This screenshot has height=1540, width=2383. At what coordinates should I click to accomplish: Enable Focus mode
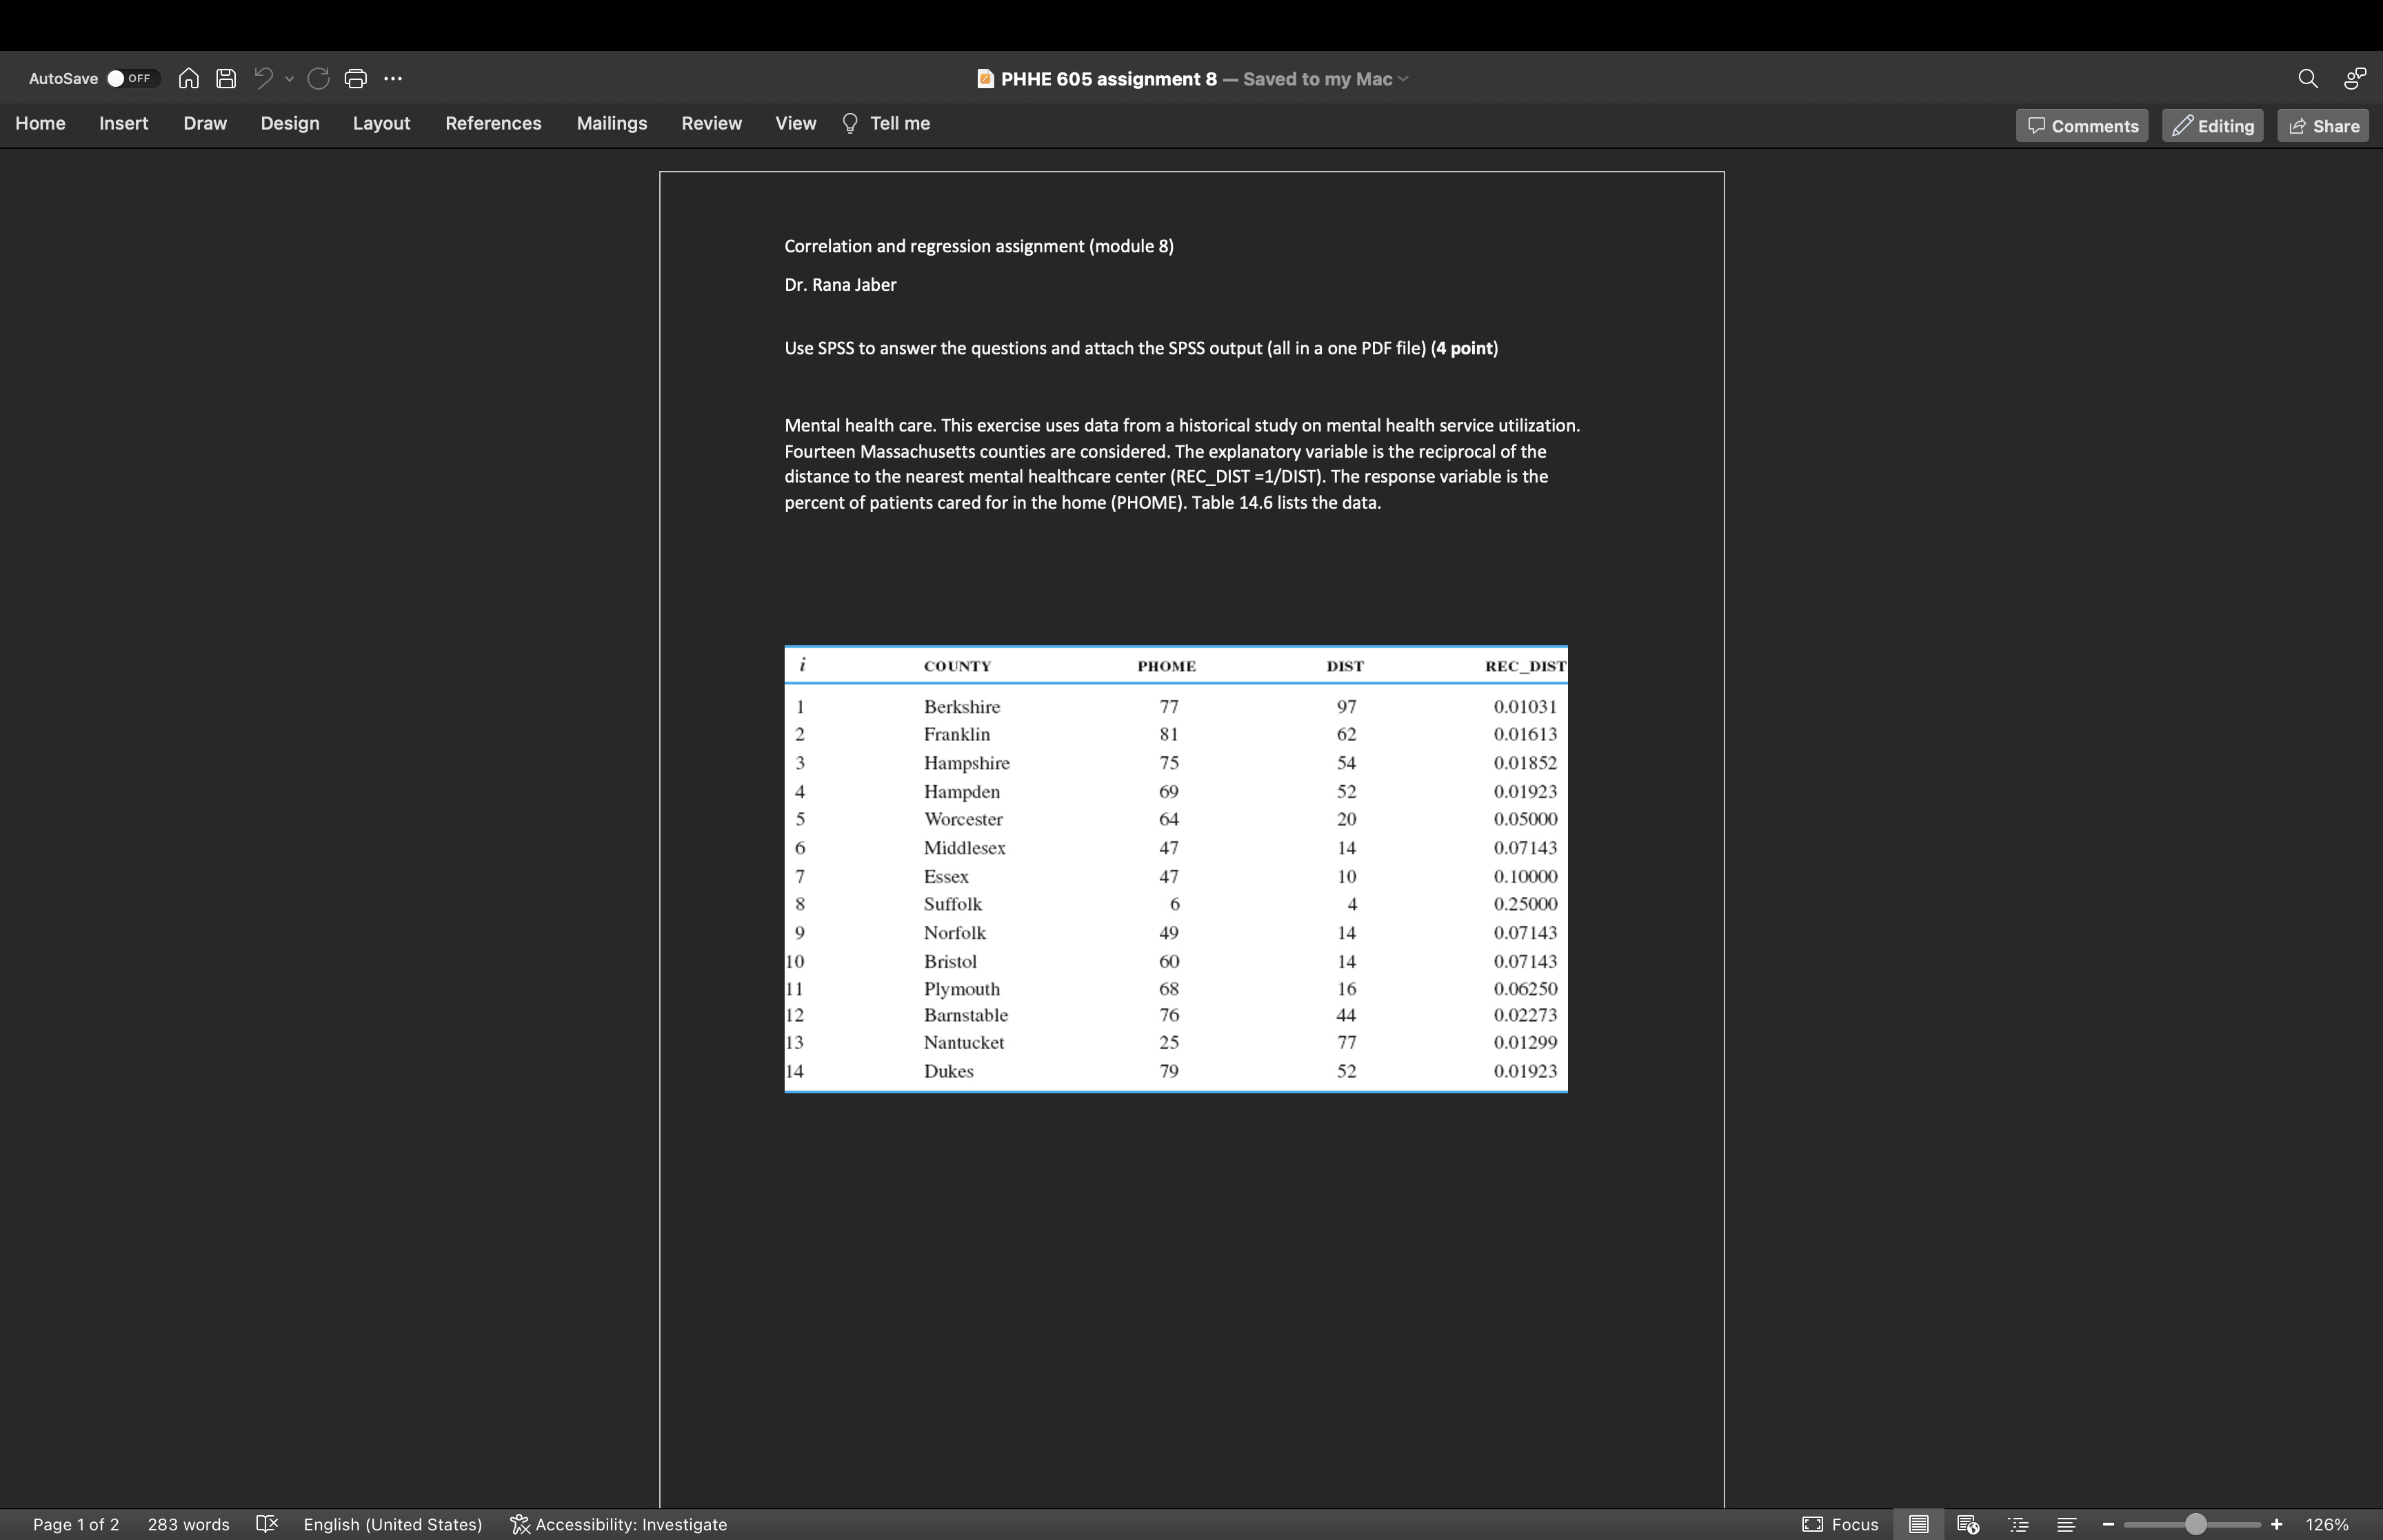[x=1841, y=1524]
